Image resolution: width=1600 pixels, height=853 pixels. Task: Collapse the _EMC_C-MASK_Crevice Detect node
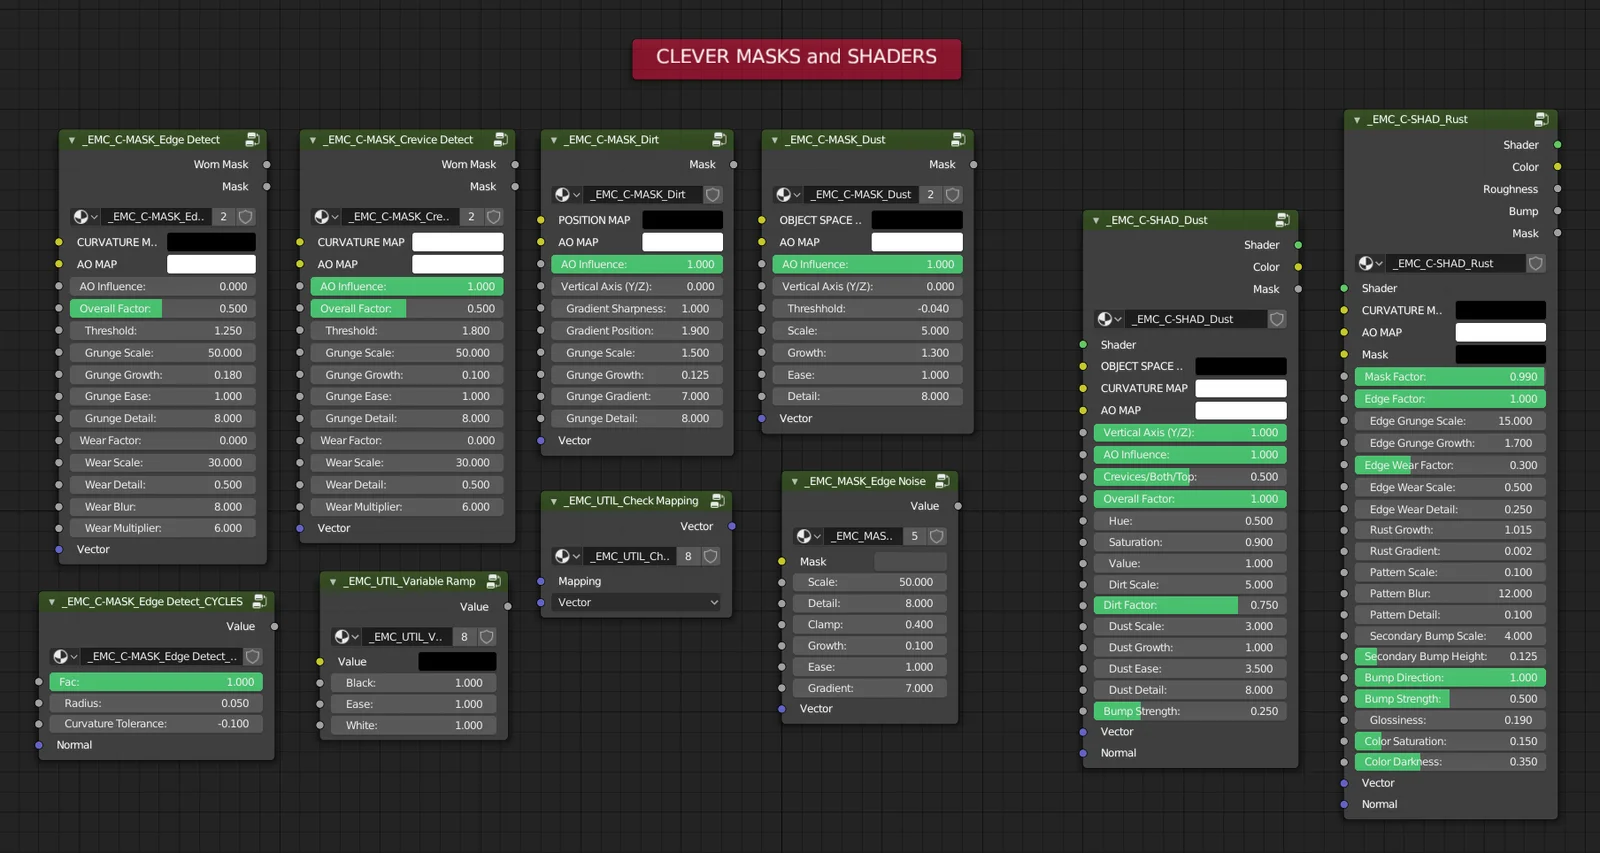[312, 140]
